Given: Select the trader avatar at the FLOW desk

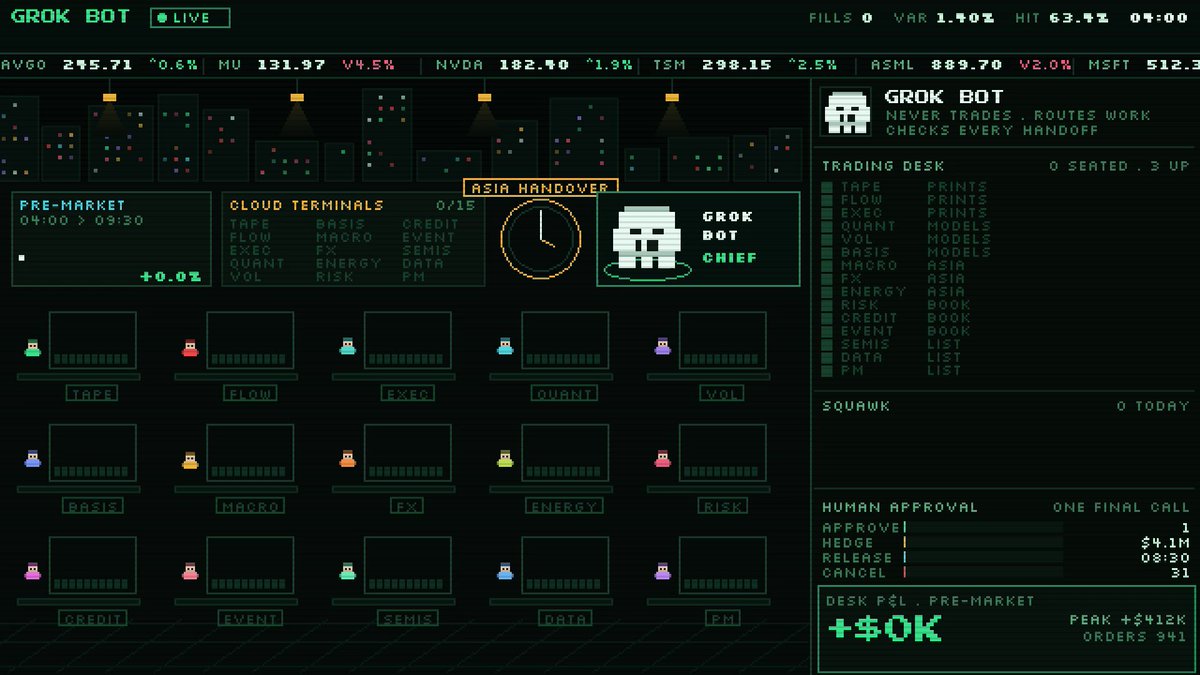Looking at the screenshot, I should (x=190, y=347).
